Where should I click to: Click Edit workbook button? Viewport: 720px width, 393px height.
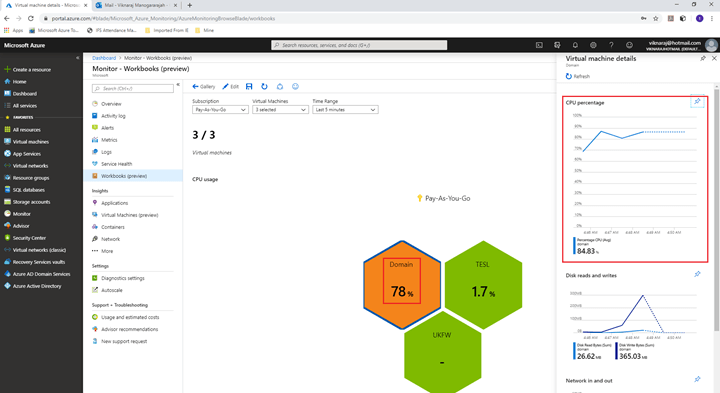tap(231, 86)
